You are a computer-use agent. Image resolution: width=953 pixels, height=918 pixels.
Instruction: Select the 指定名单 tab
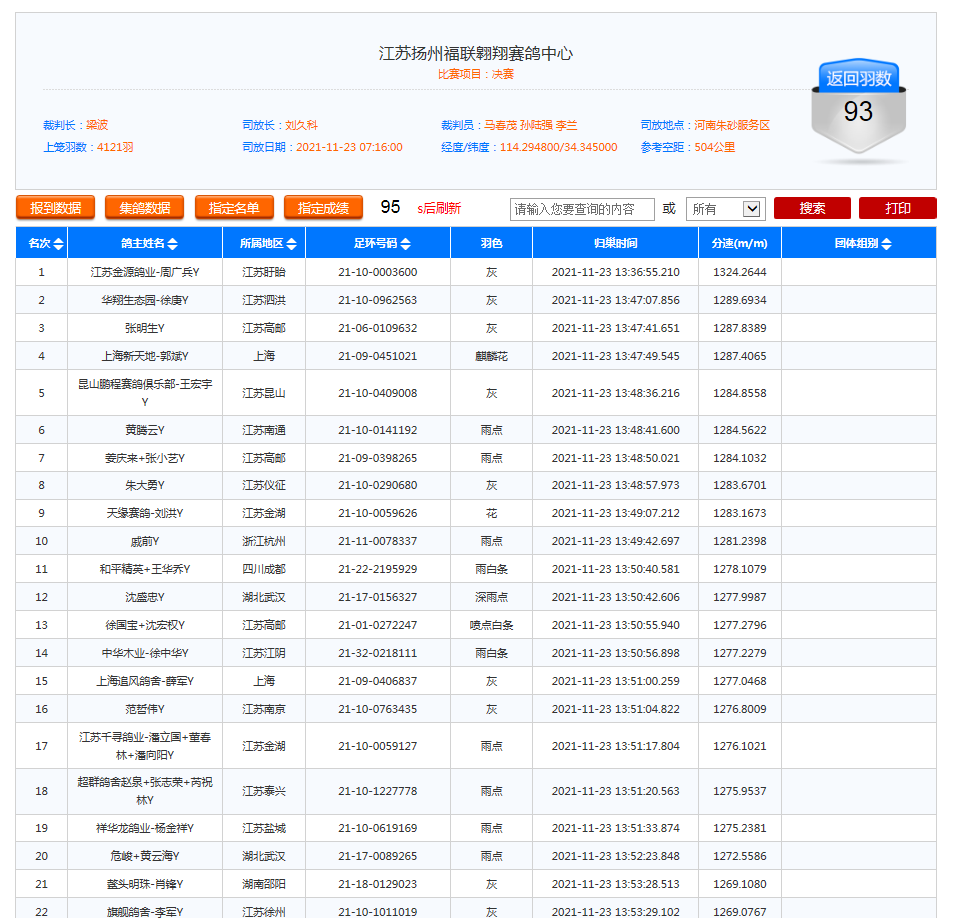(234, 208)
